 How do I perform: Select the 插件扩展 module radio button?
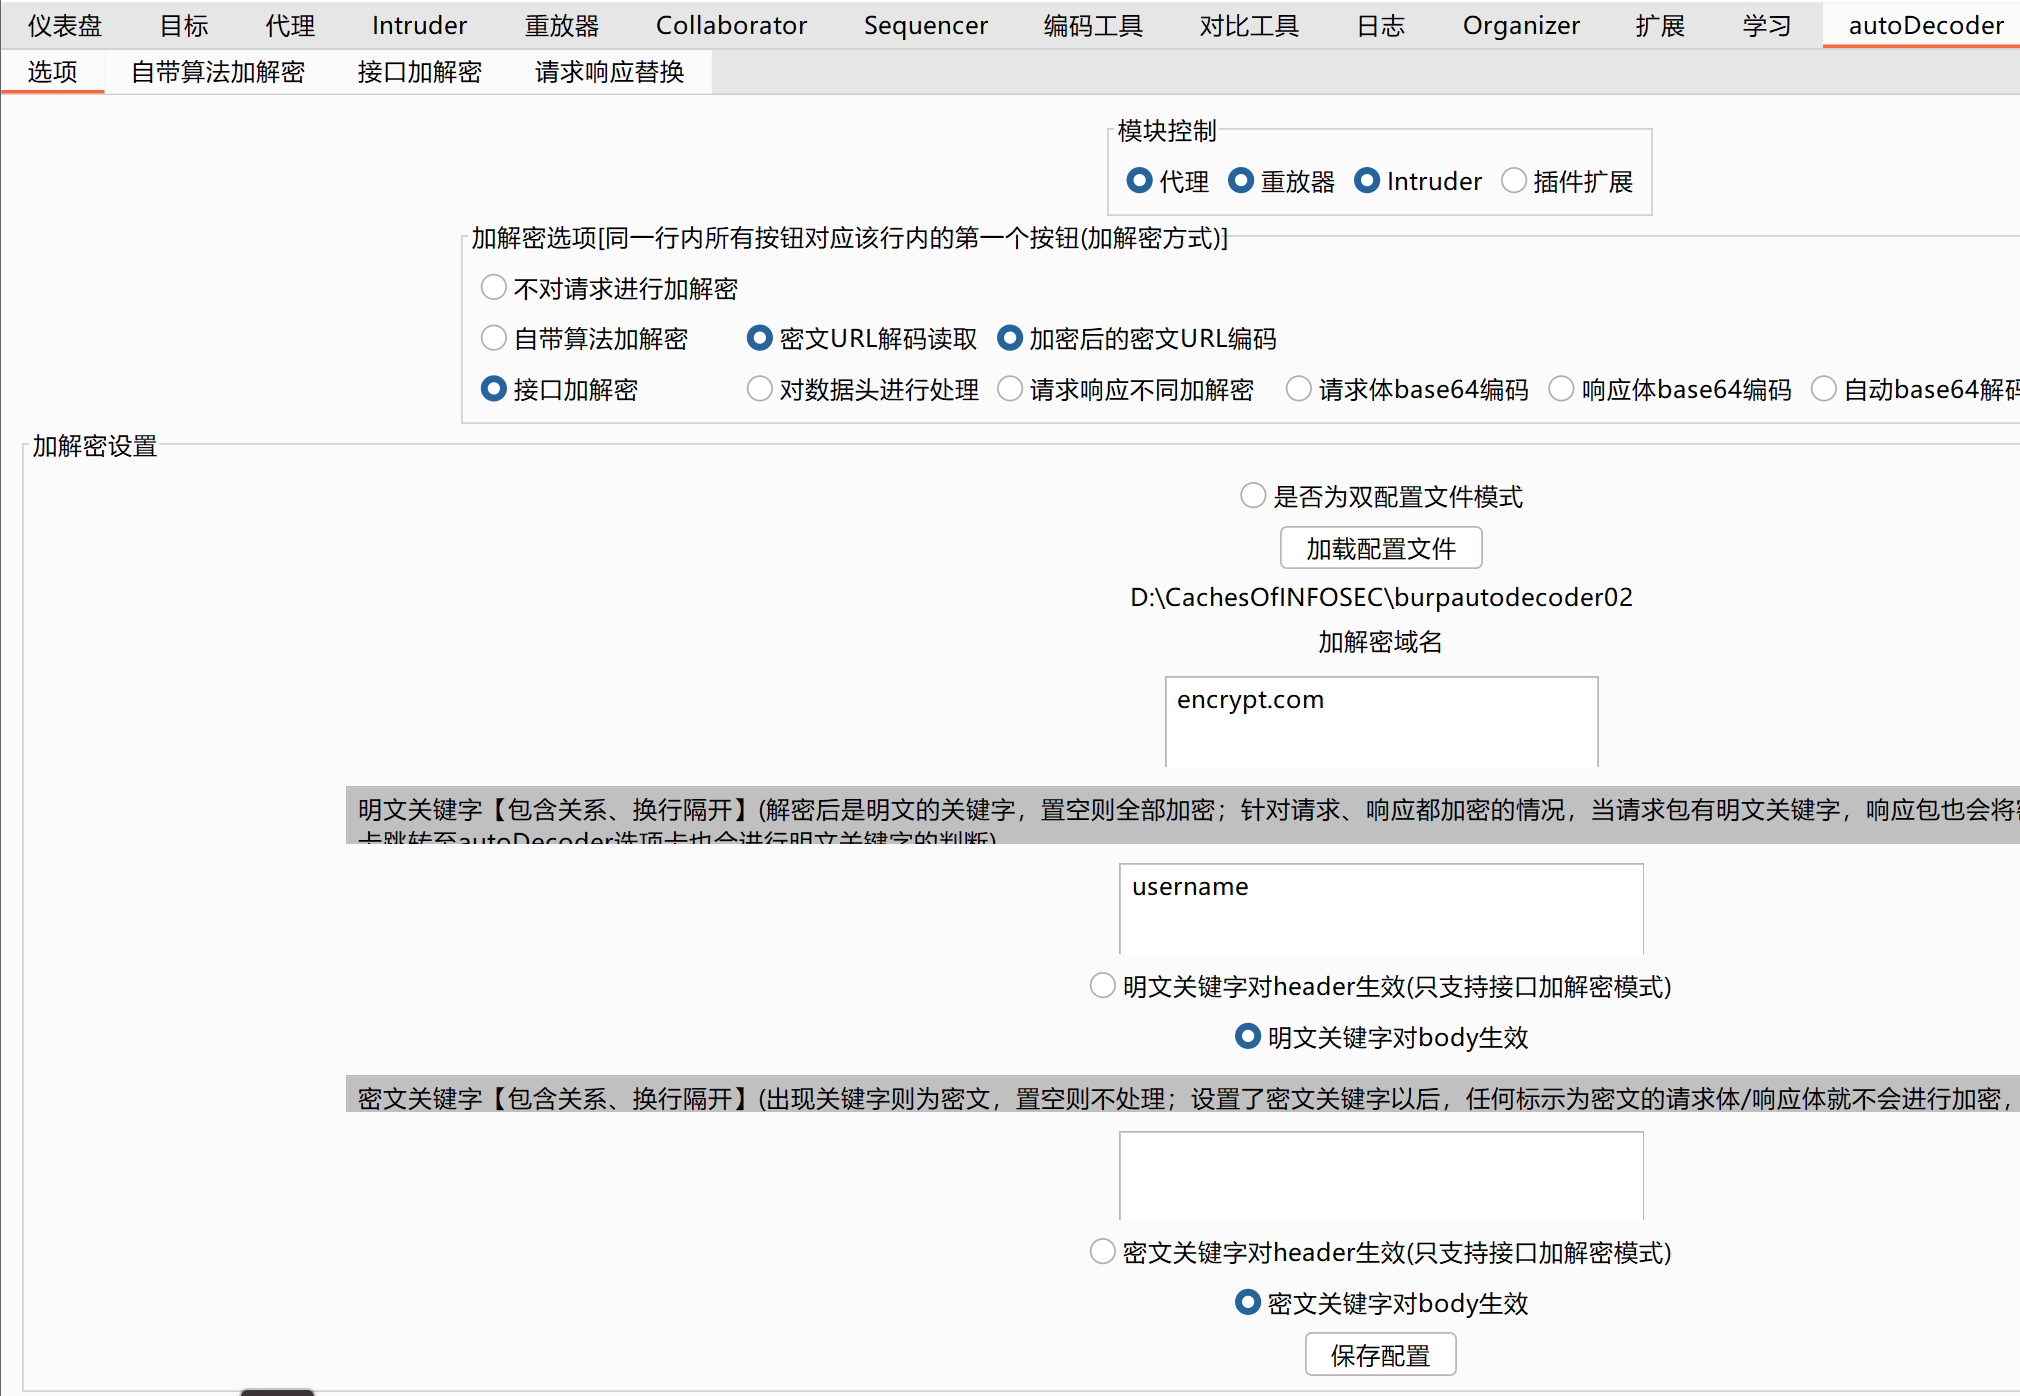click(1513, 180)
